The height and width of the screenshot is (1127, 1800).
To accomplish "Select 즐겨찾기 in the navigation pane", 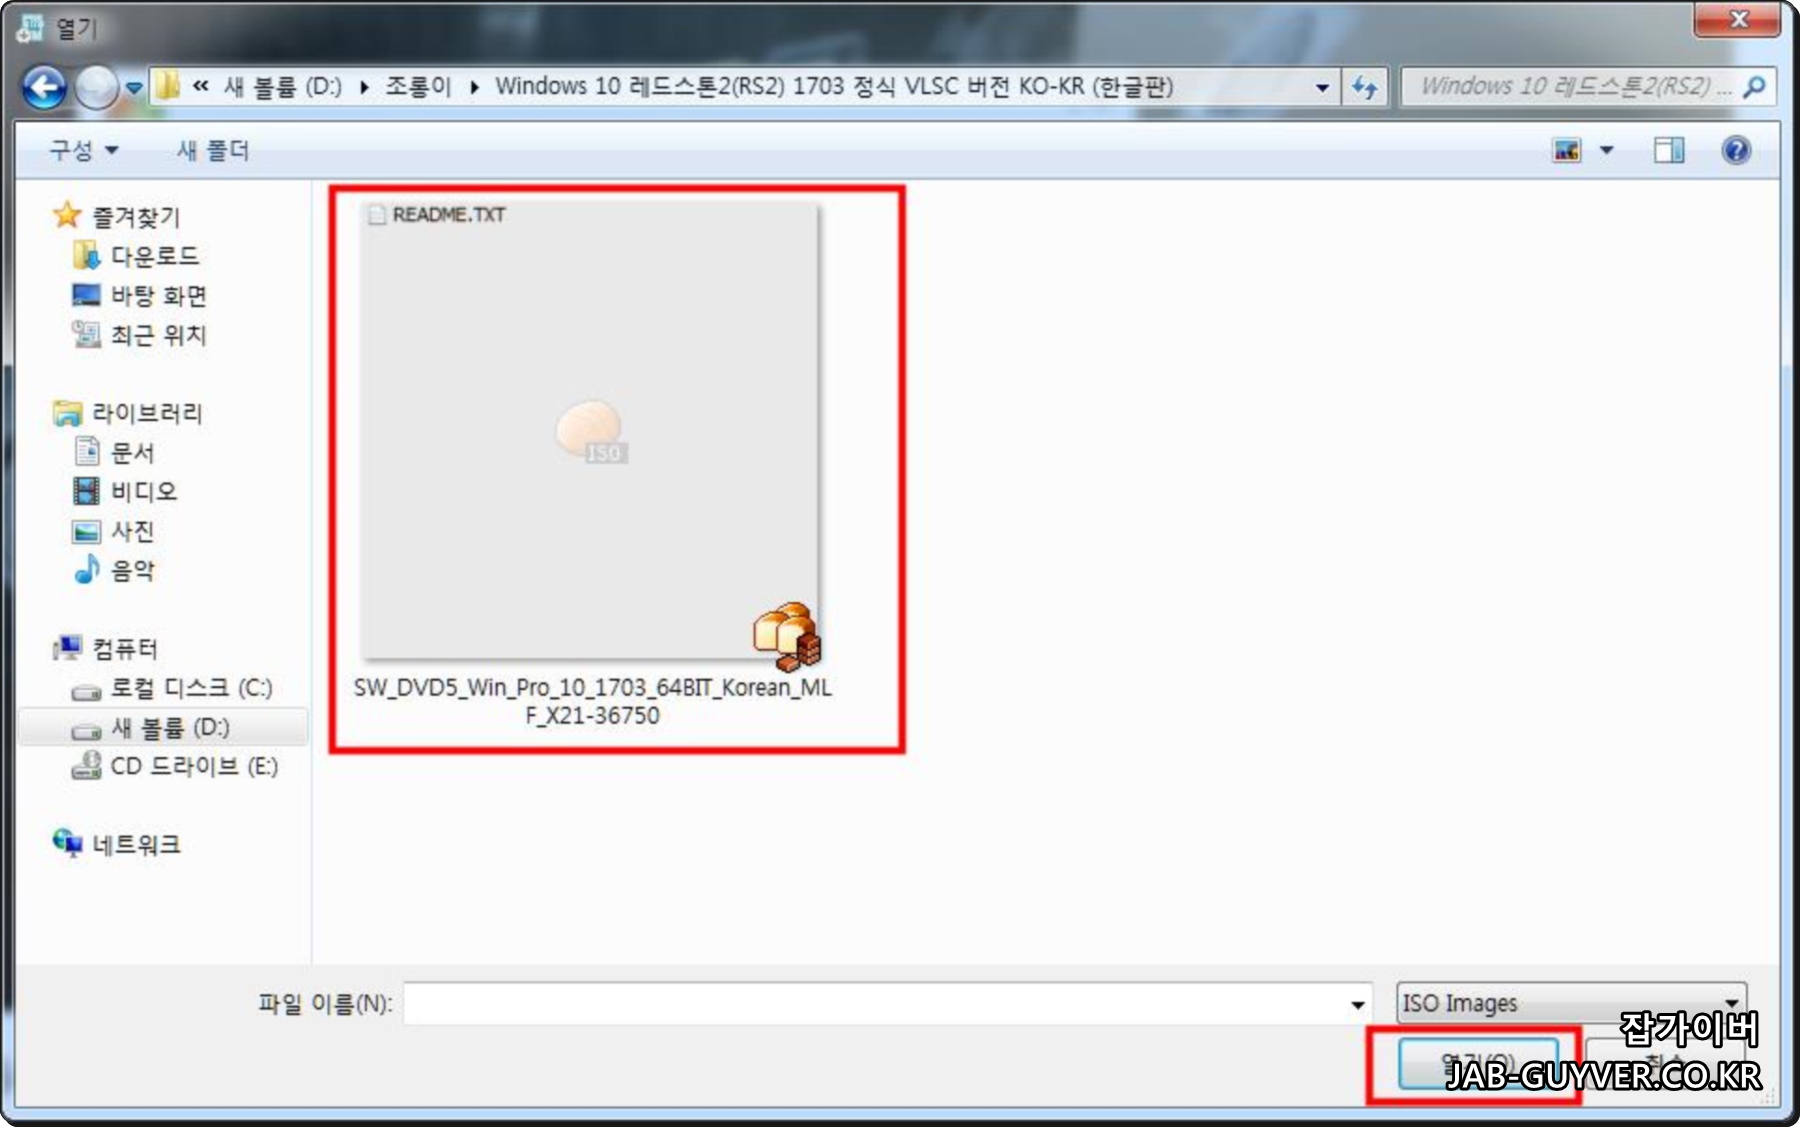I will tap(136, 216).
